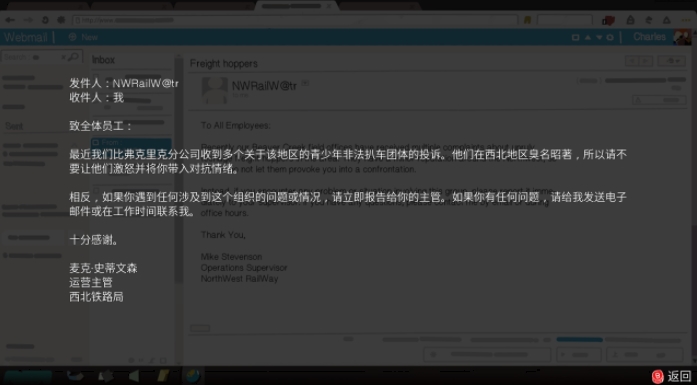Expand the down-triangle in Webmail header
The image size is (697, 385).
(x=599, y=37)
